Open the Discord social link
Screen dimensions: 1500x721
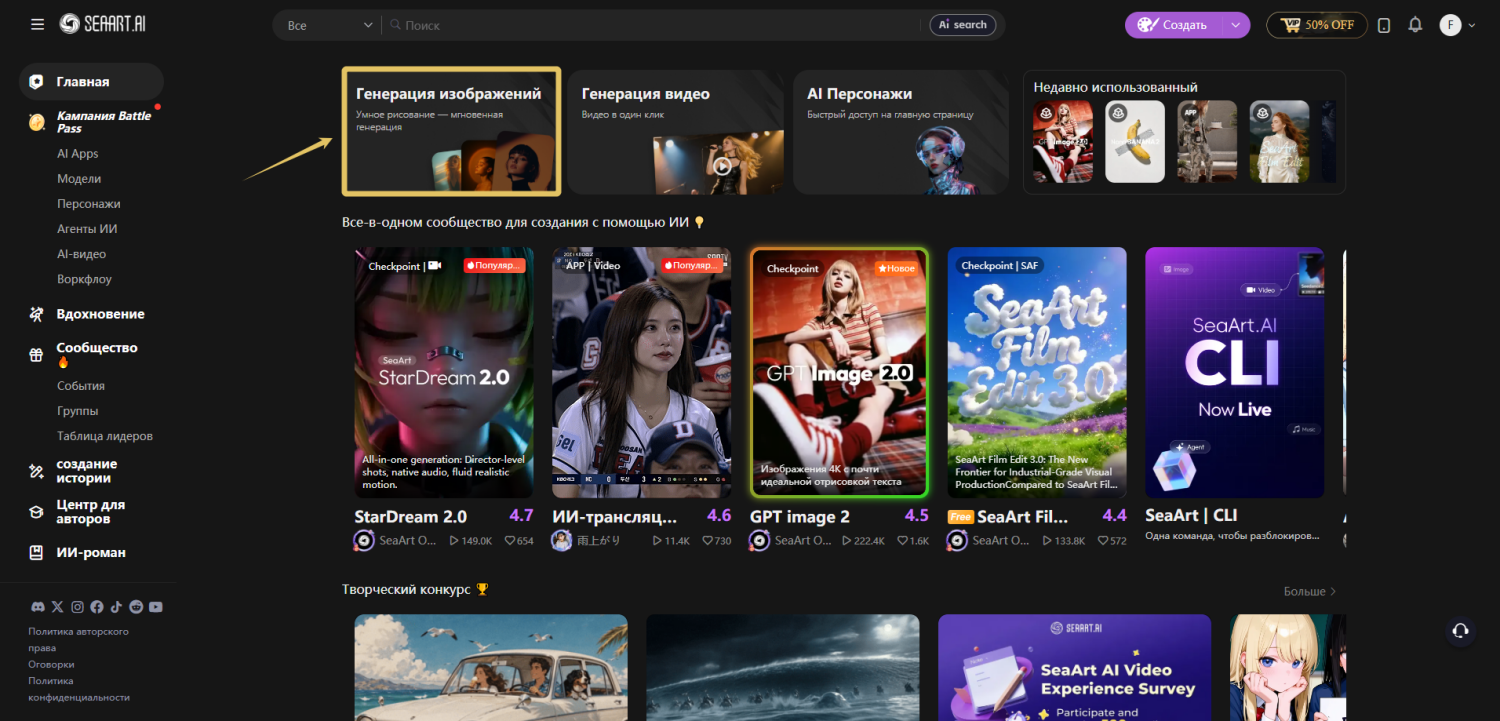pos(38,607)
